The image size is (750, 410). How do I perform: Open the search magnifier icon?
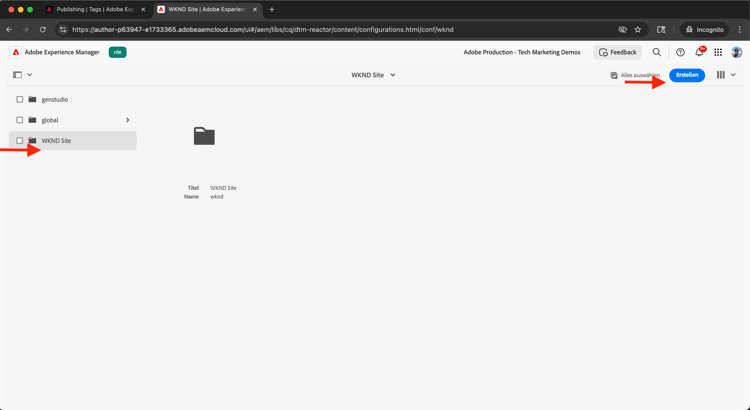657,52
